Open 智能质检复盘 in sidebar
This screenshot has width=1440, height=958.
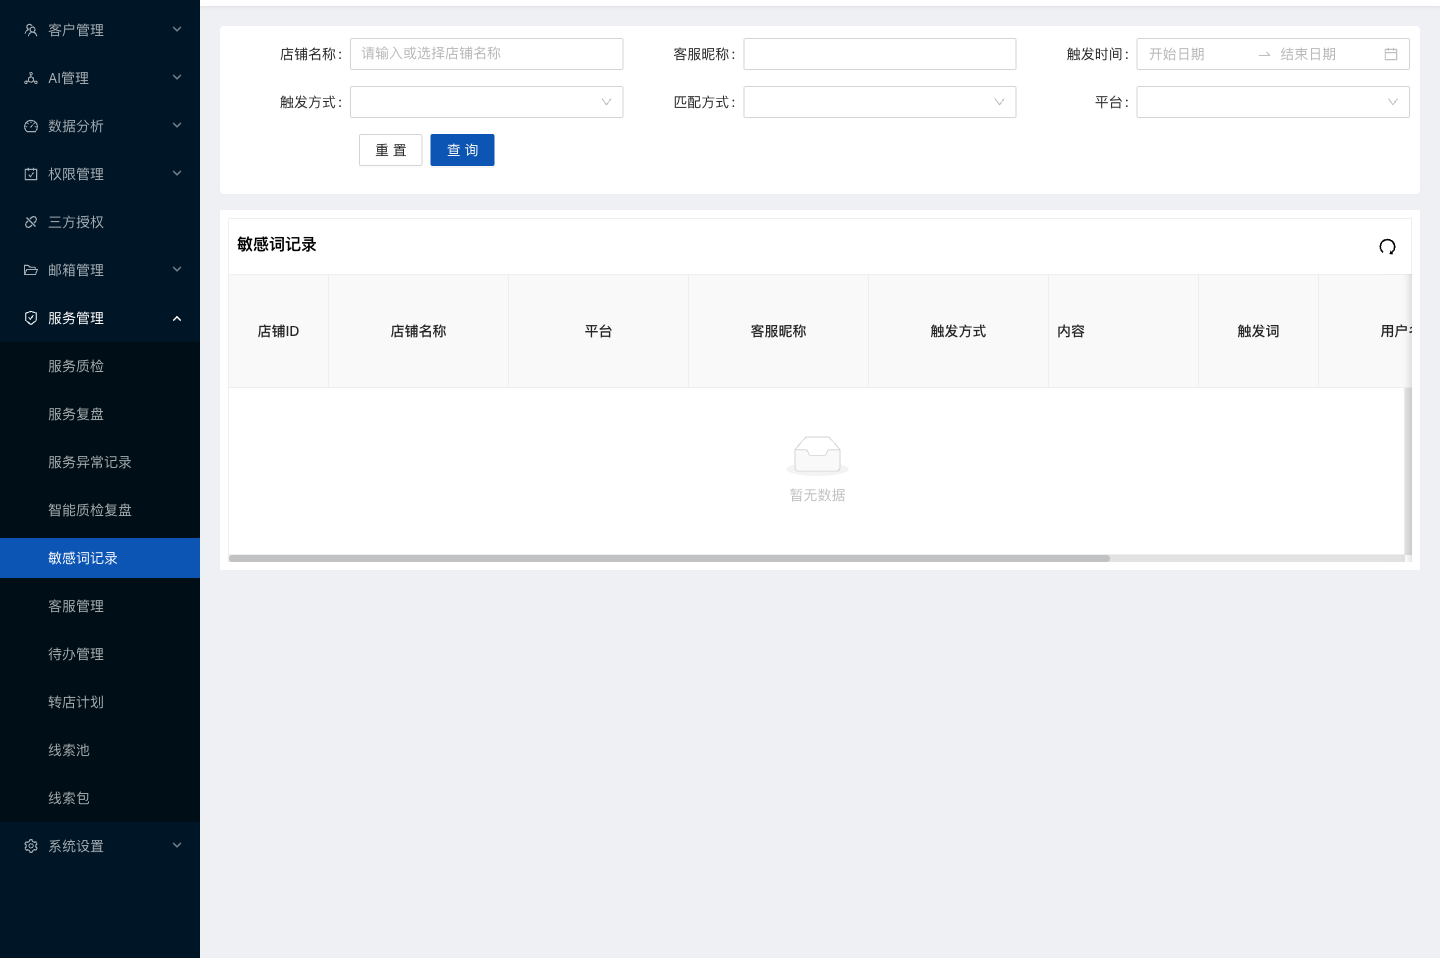(x=100, y=510)
